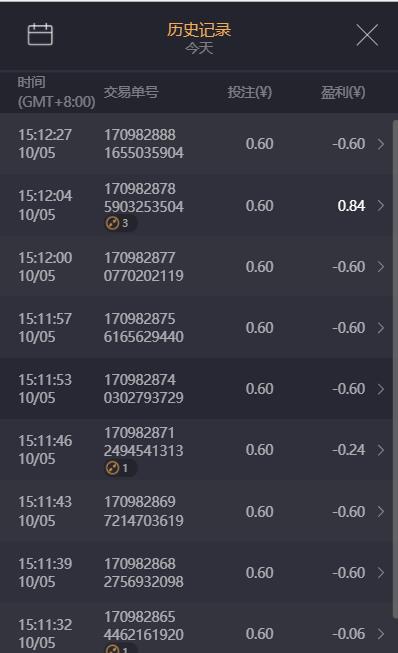Open the calendar date picker icon
The height and width of the screenshot is (653, 398).
40,34
